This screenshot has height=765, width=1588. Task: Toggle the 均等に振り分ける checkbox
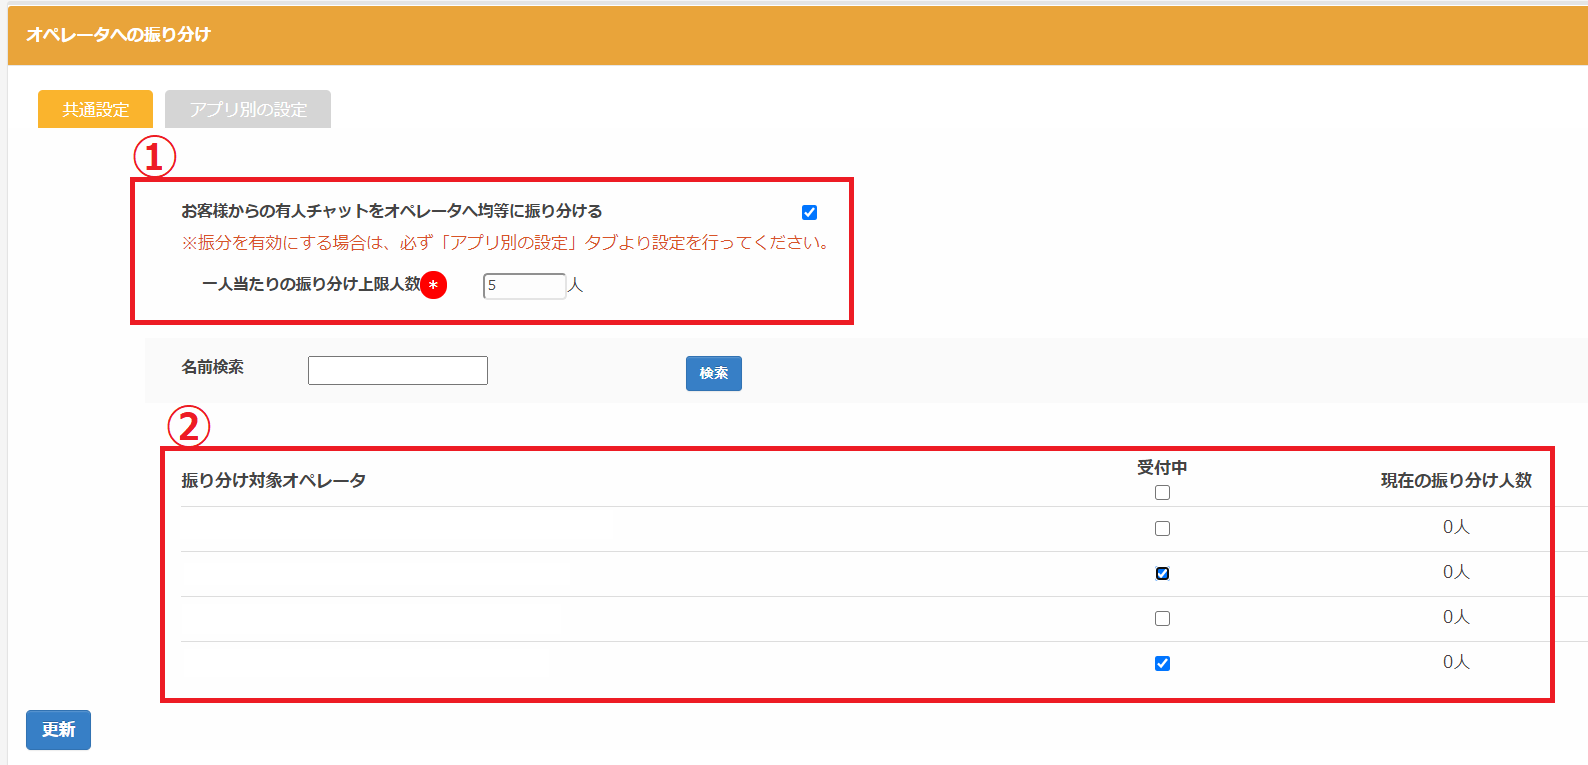809,212
